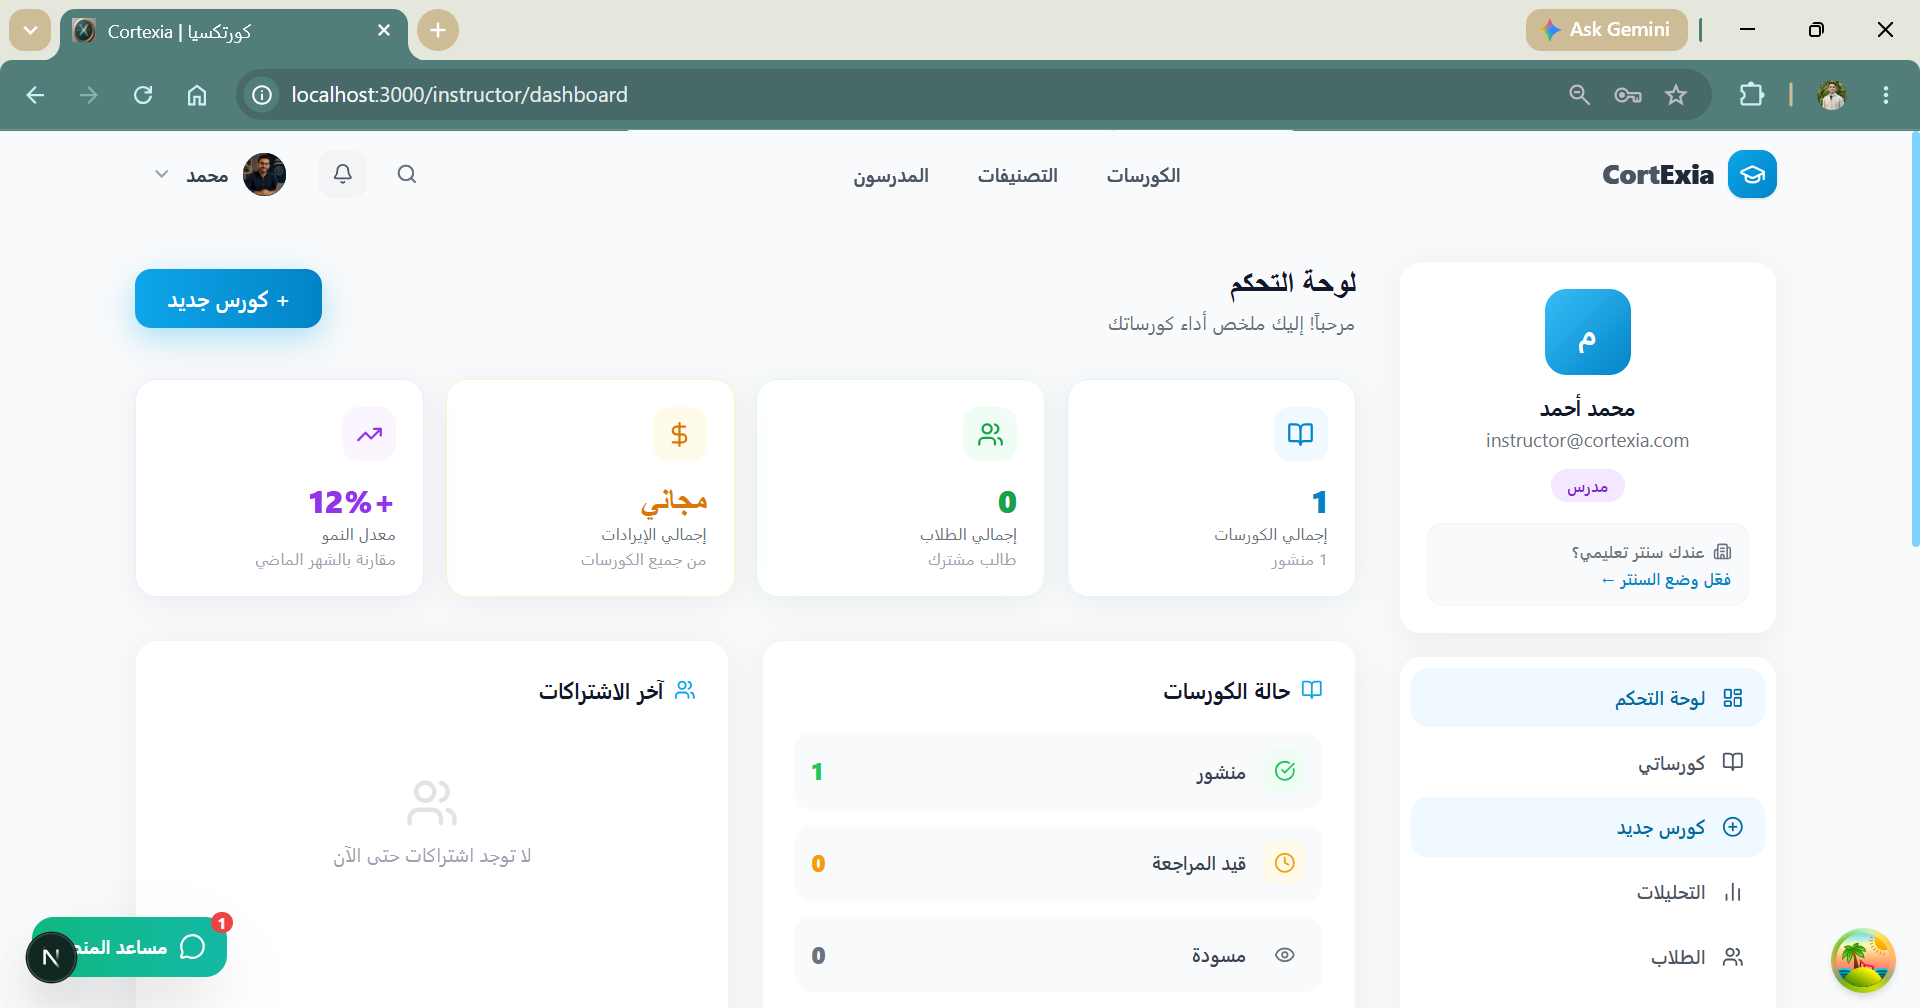Expand the محمد user menu chevron

(x=161, y=174)
